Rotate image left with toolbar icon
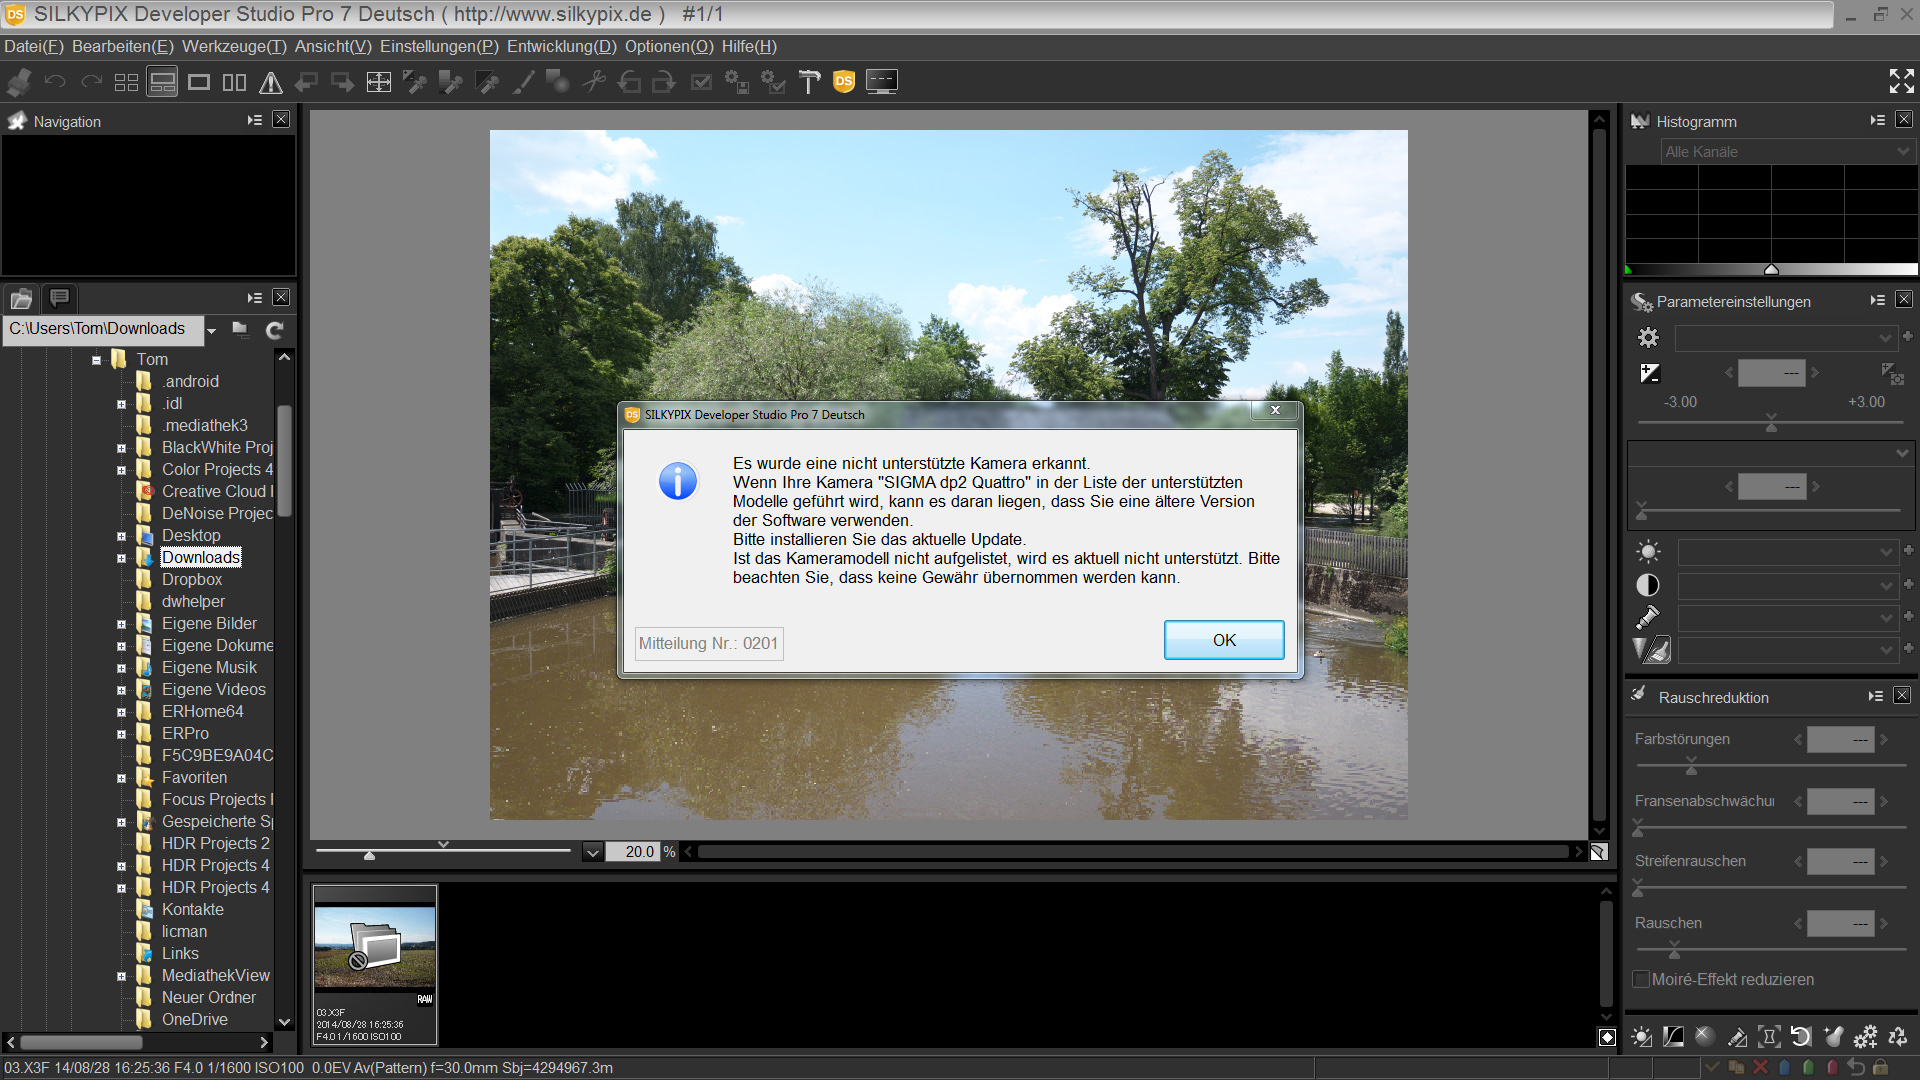This screenshot has width=1920, height=1080. point(630,82)
